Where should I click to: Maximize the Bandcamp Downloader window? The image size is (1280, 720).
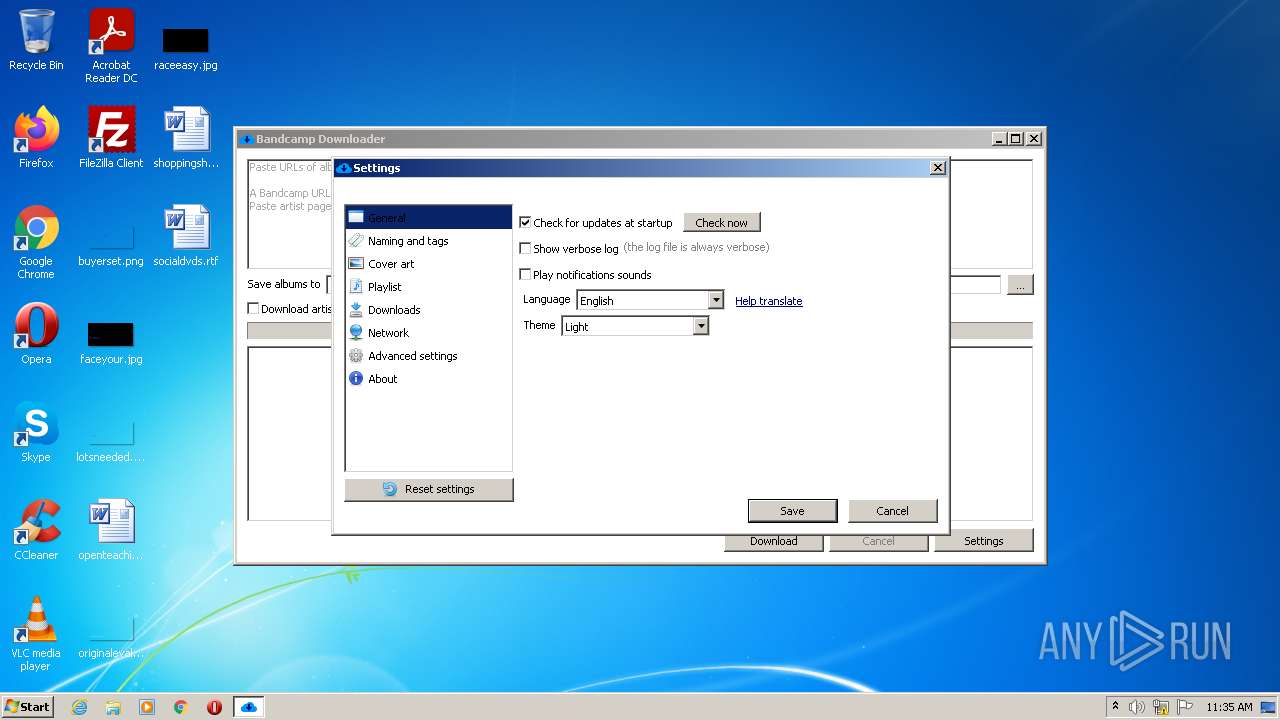pos(1016,139)
